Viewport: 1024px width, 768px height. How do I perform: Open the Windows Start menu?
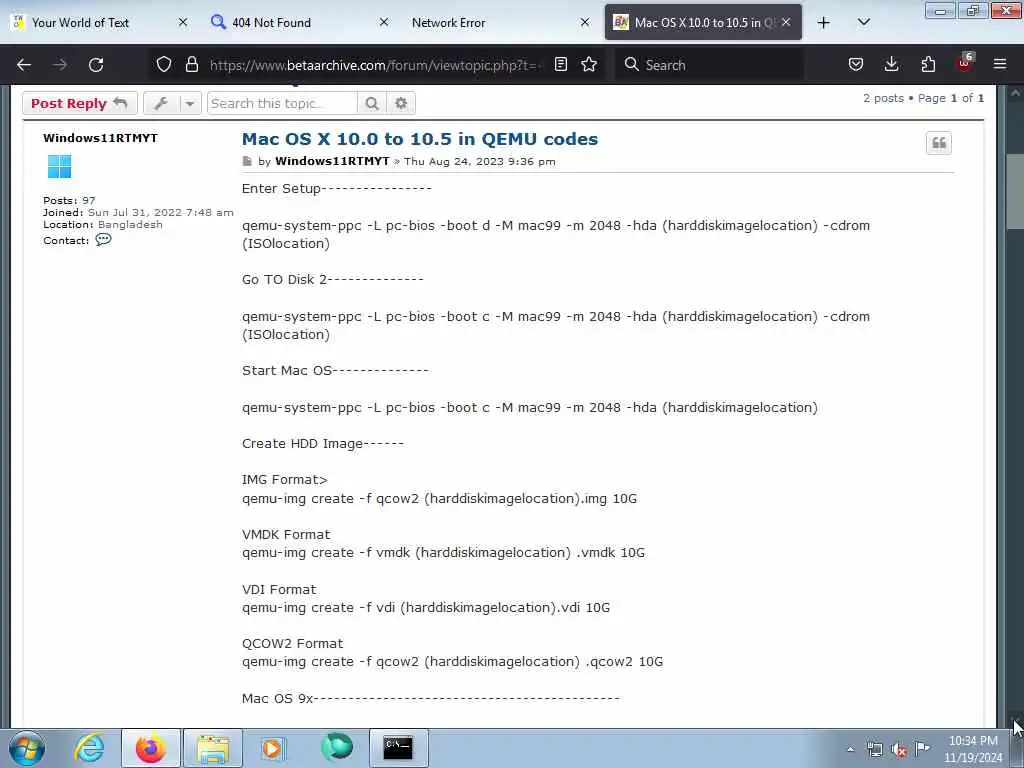(x=27, y=748)
